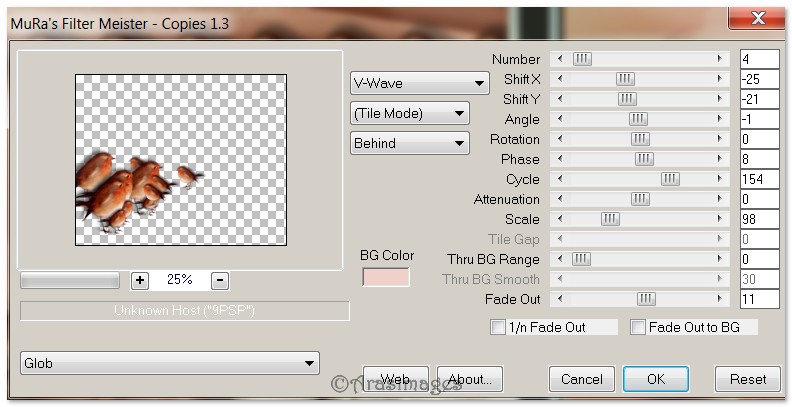
Task: Click the Number slider left arrow
Action: (558, 59)
